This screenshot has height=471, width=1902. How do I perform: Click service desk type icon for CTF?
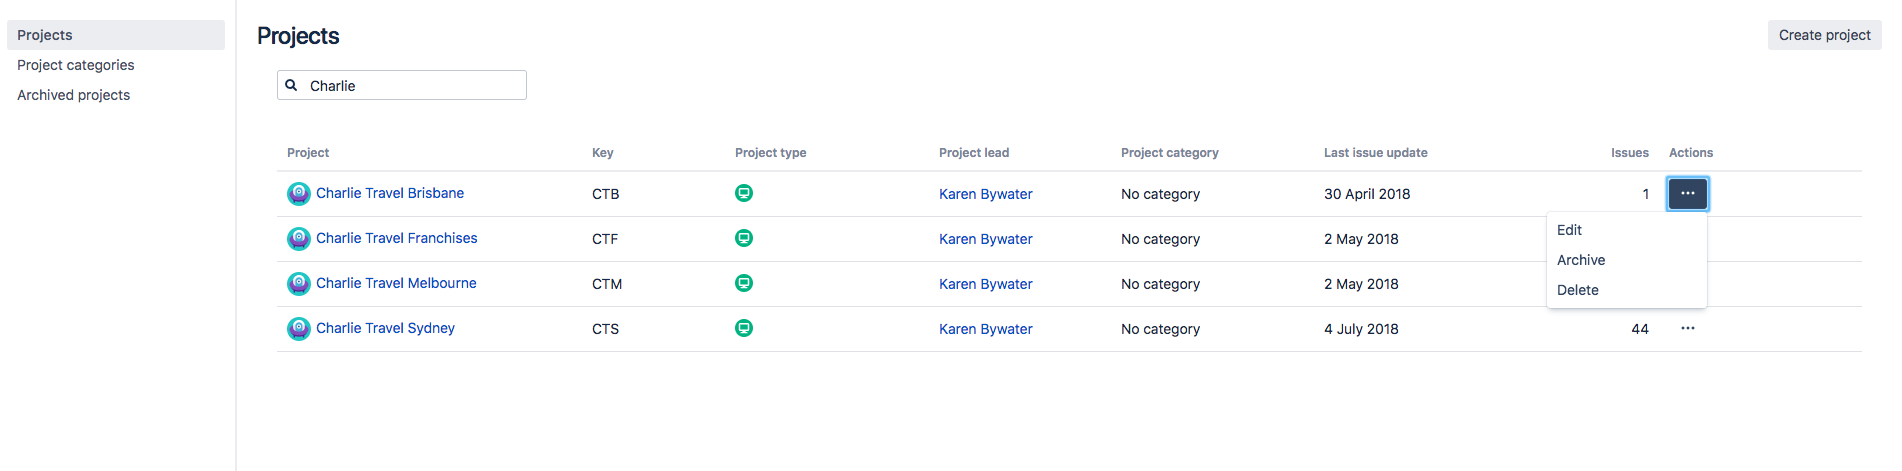click(x=744, y=238)
